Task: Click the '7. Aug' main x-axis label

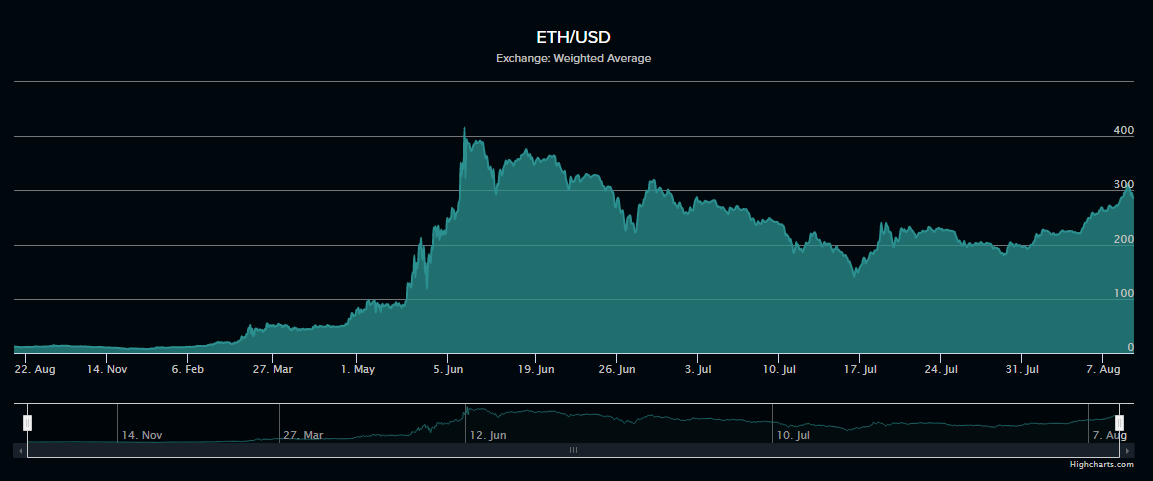Action: (x=1106, y=369)
